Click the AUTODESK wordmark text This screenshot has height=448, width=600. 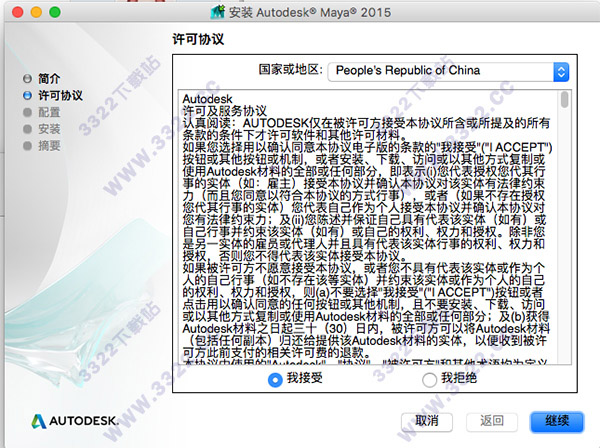click(84, 421)
